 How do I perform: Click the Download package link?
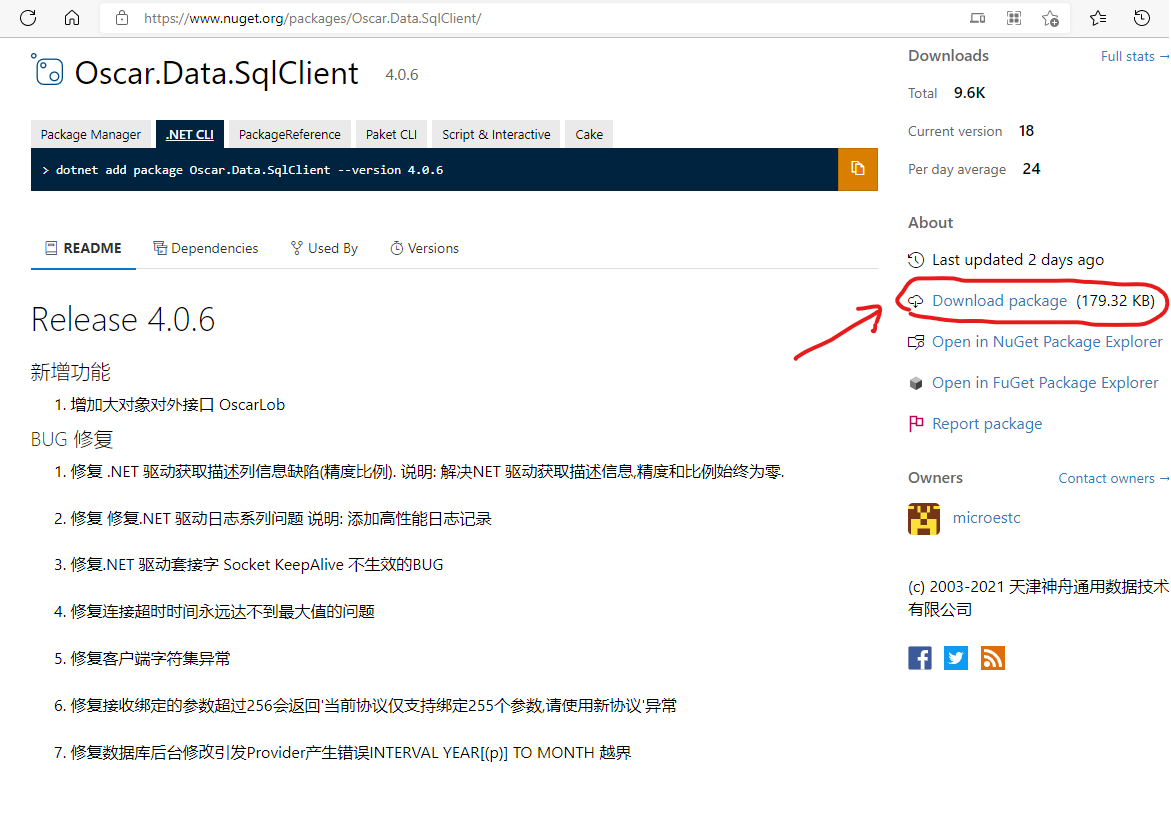[999, 300]
